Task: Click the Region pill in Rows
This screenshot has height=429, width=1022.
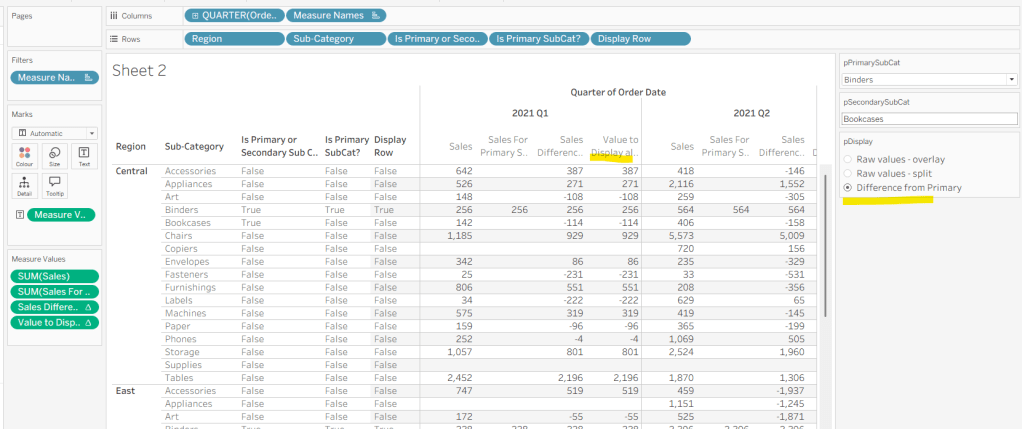Action: (233, 39)
